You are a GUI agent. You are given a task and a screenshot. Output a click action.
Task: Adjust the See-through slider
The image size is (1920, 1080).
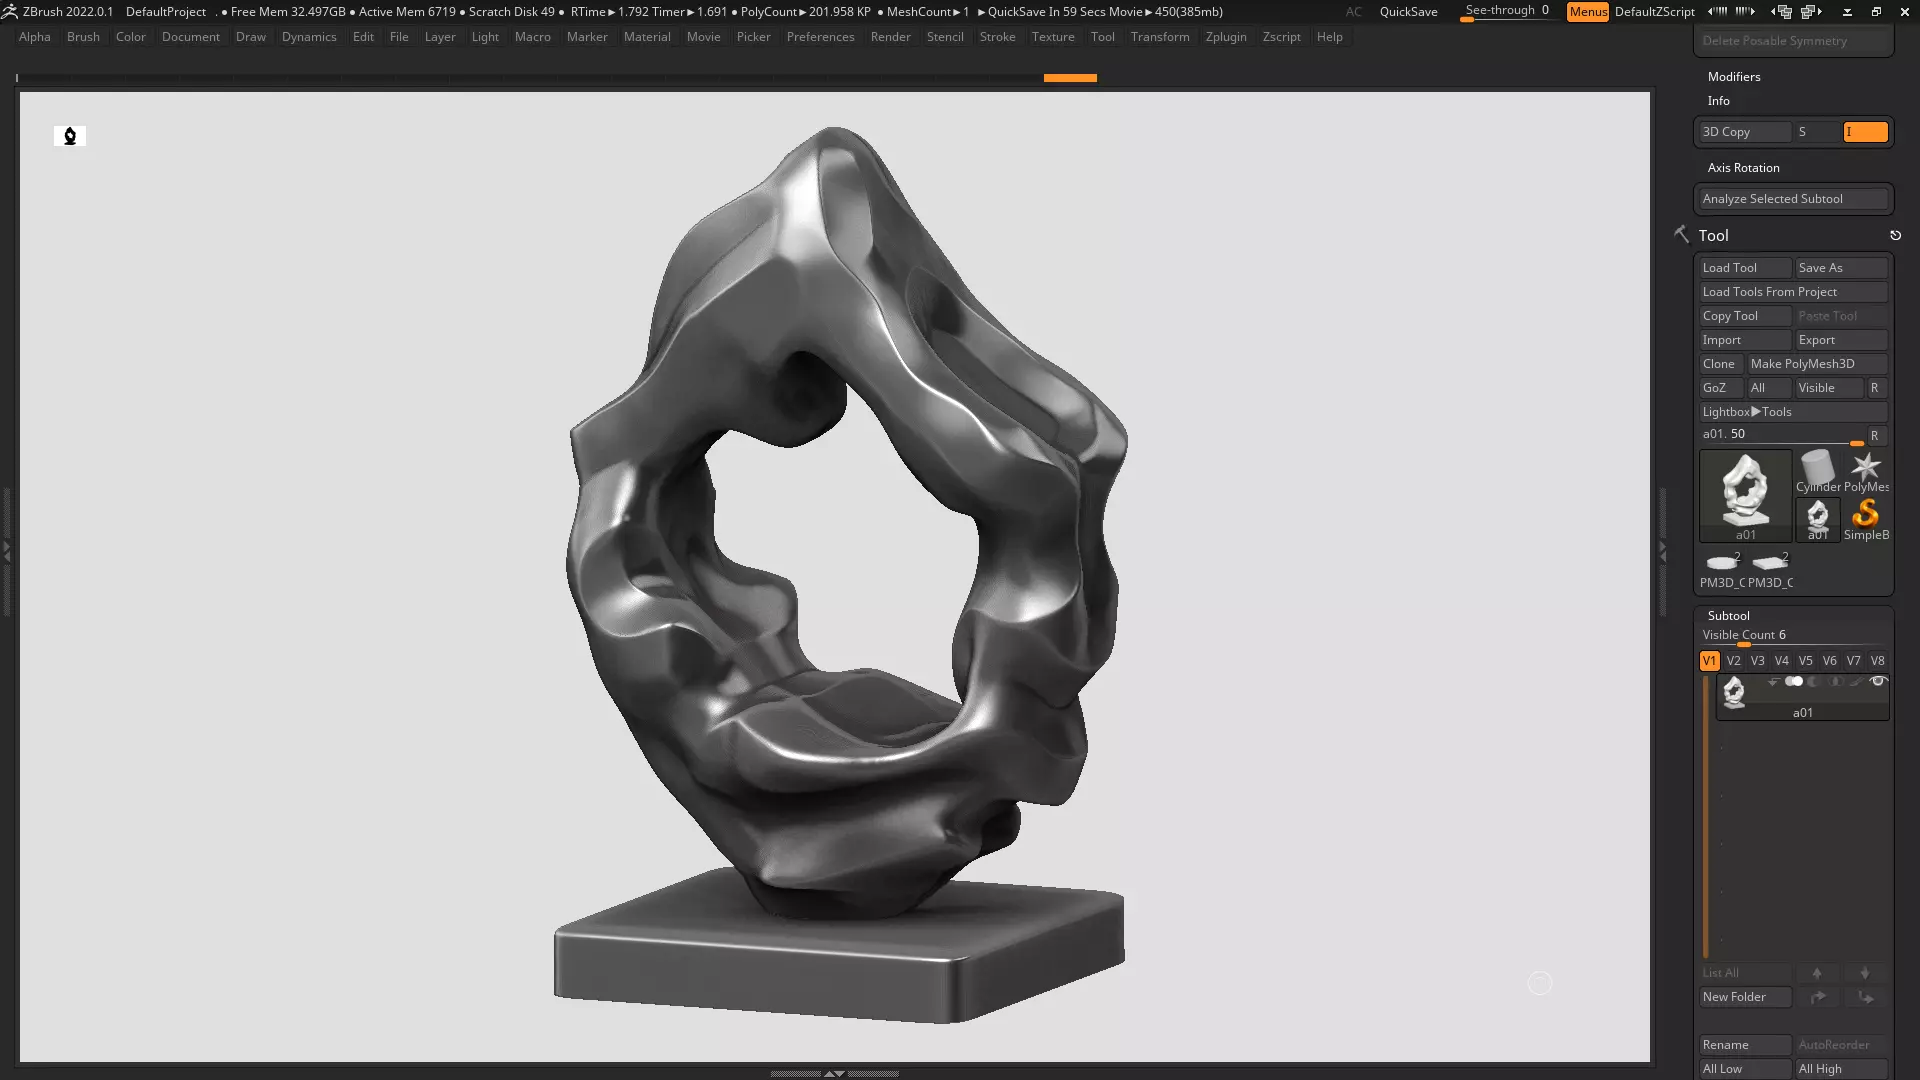click(x=1507, y=12)
